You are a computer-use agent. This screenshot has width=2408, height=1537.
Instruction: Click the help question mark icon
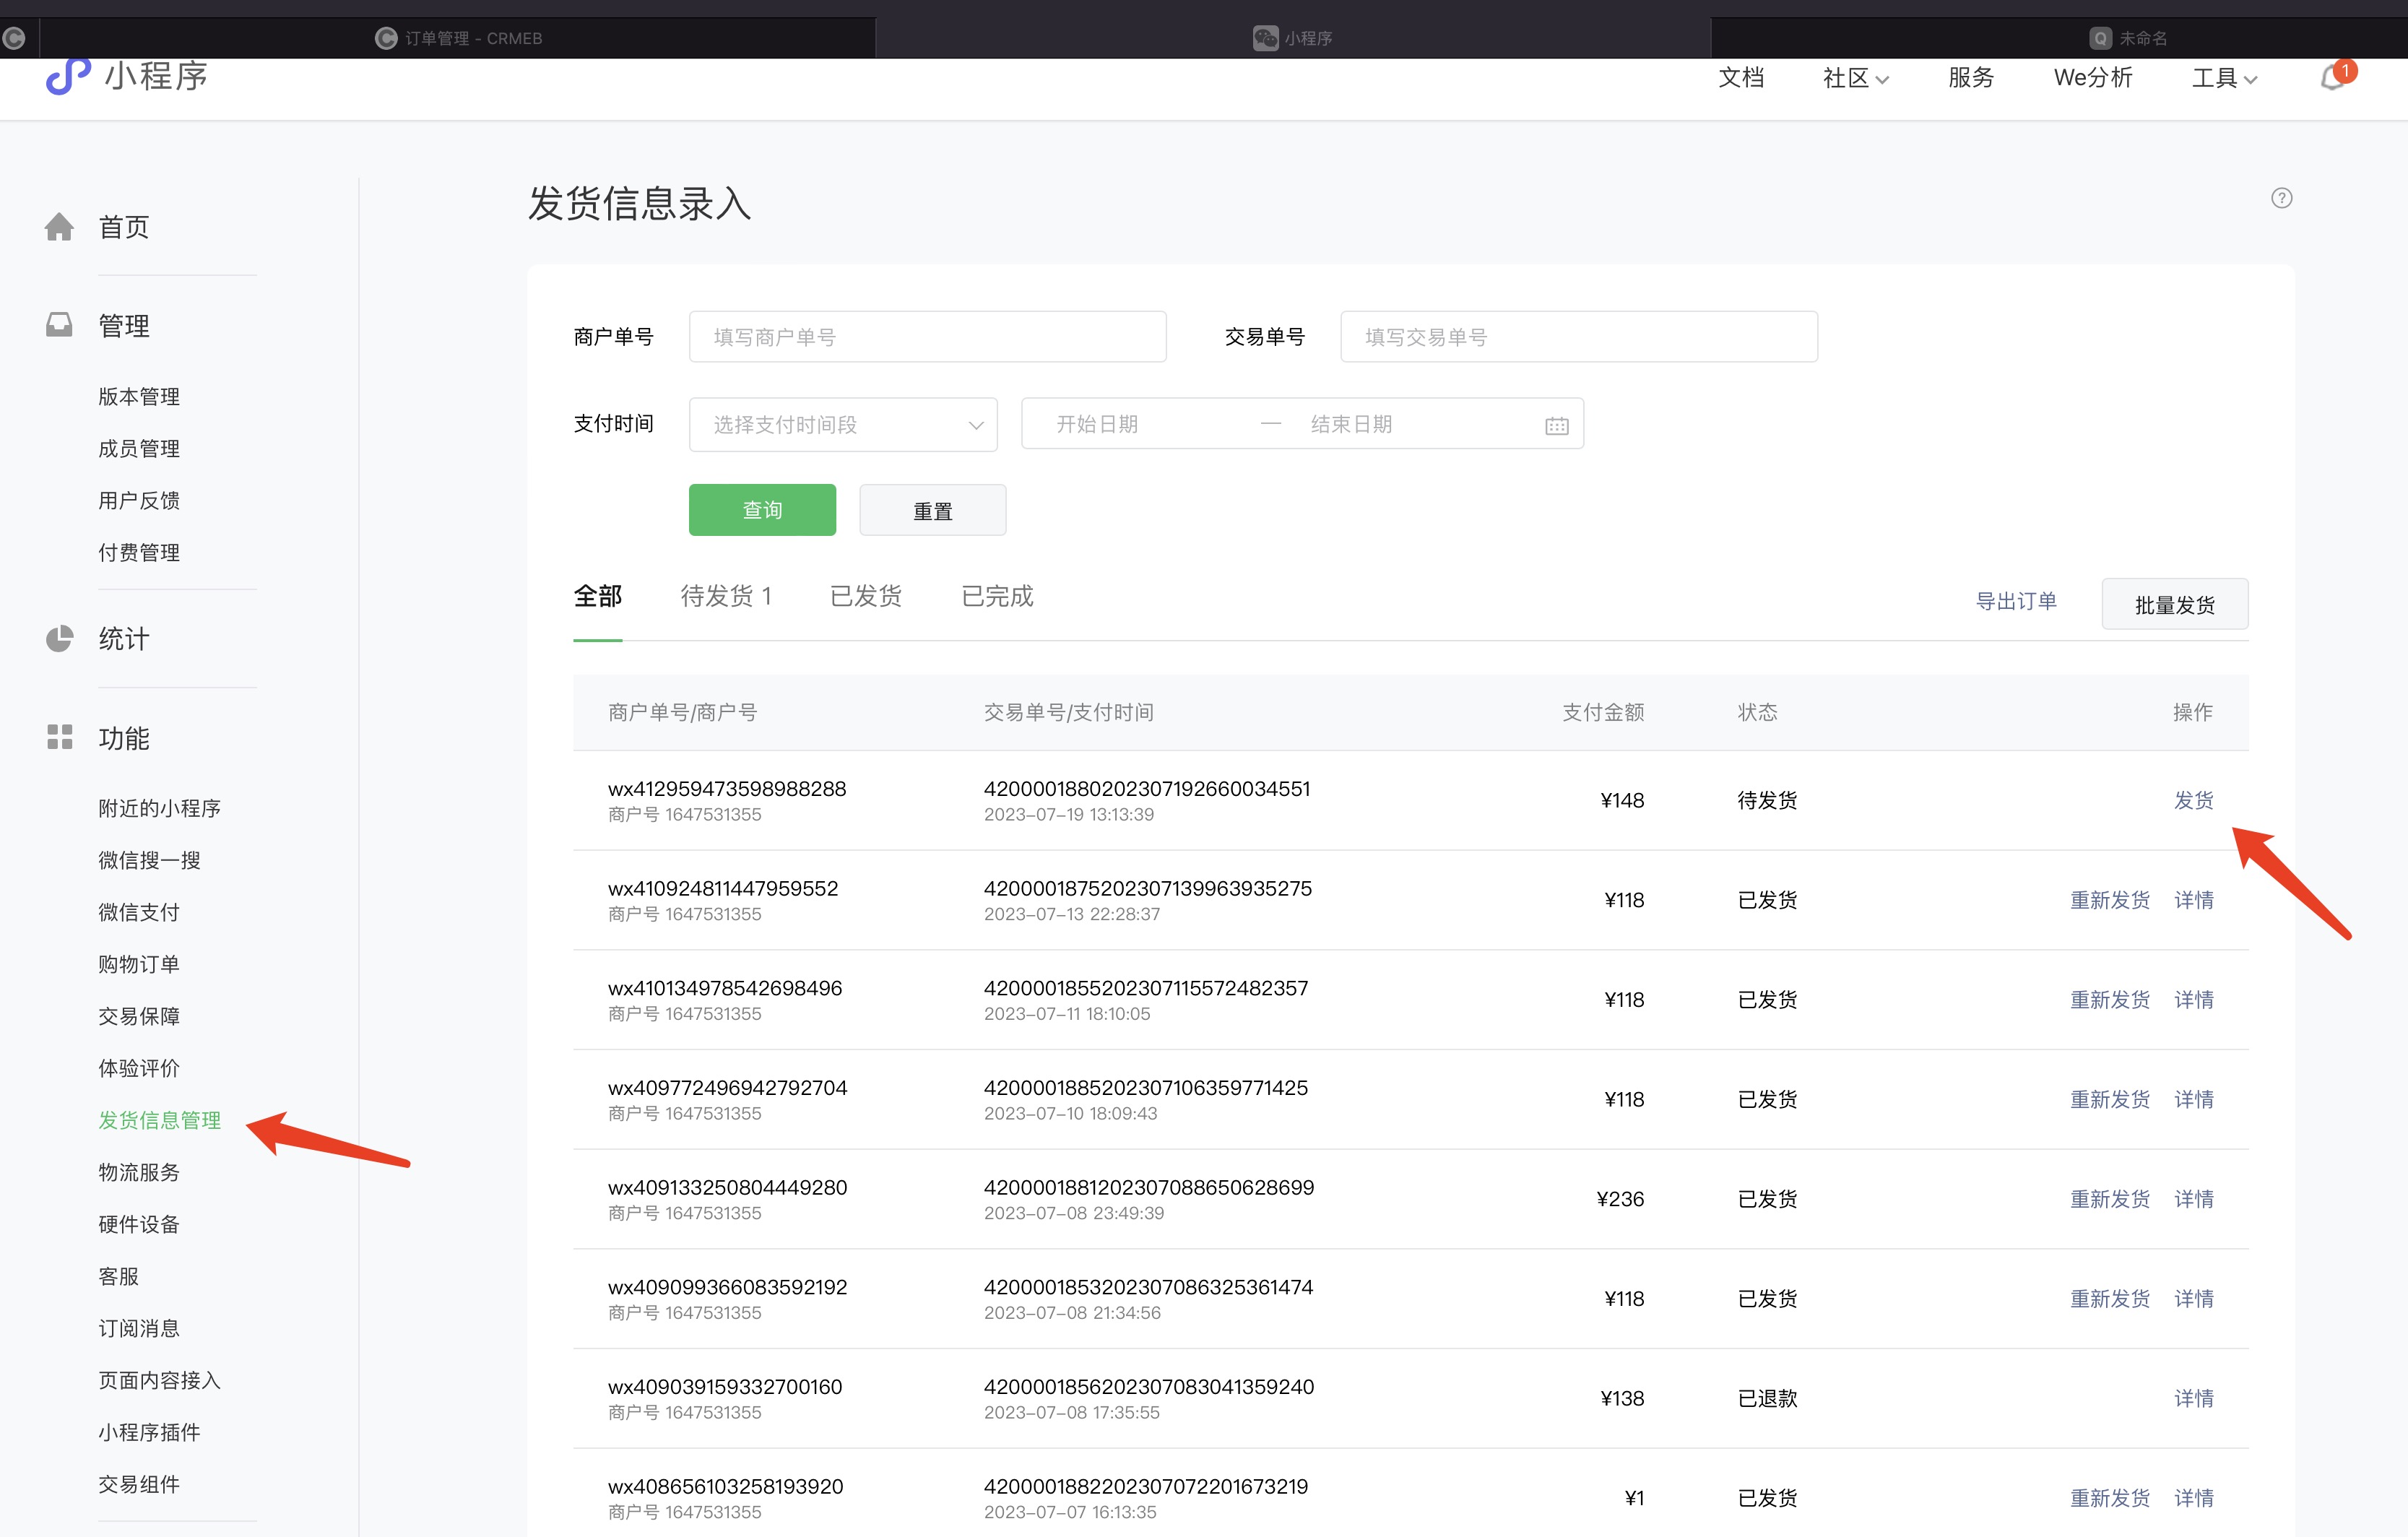coord(2281,198)
